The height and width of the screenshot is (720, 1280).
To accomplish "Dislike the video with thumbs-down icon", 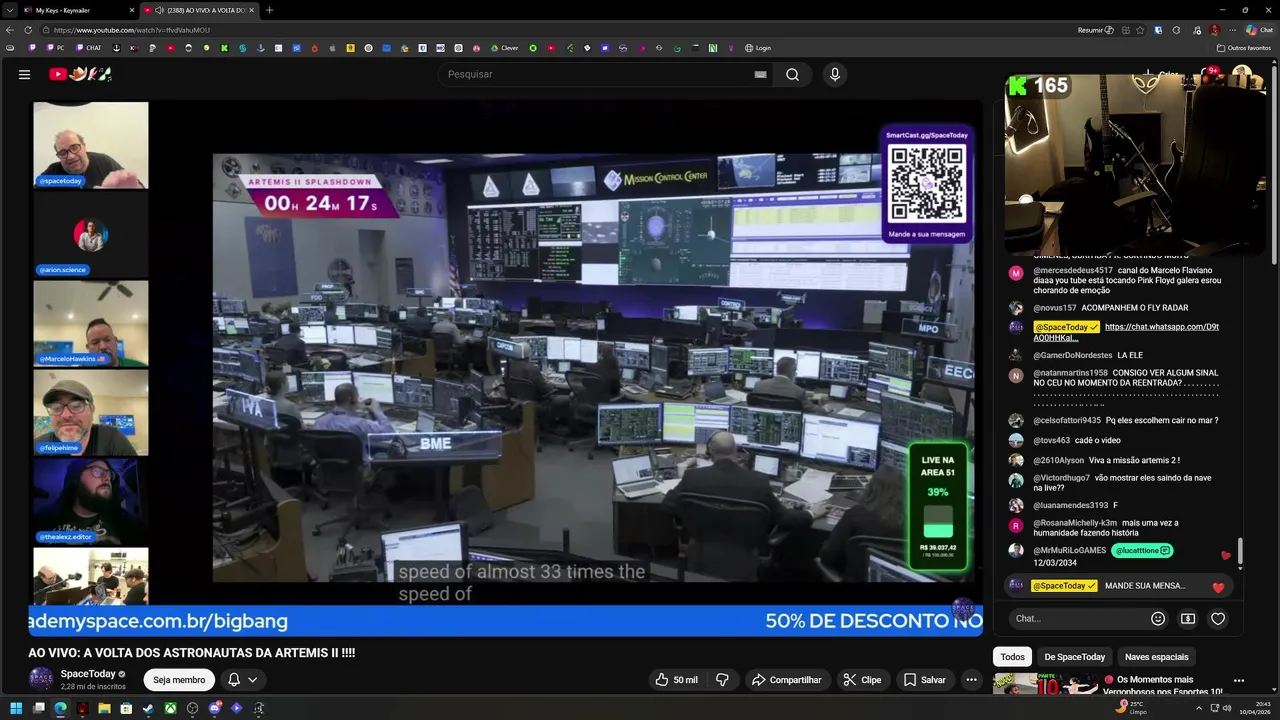I will tap(722, 680).
